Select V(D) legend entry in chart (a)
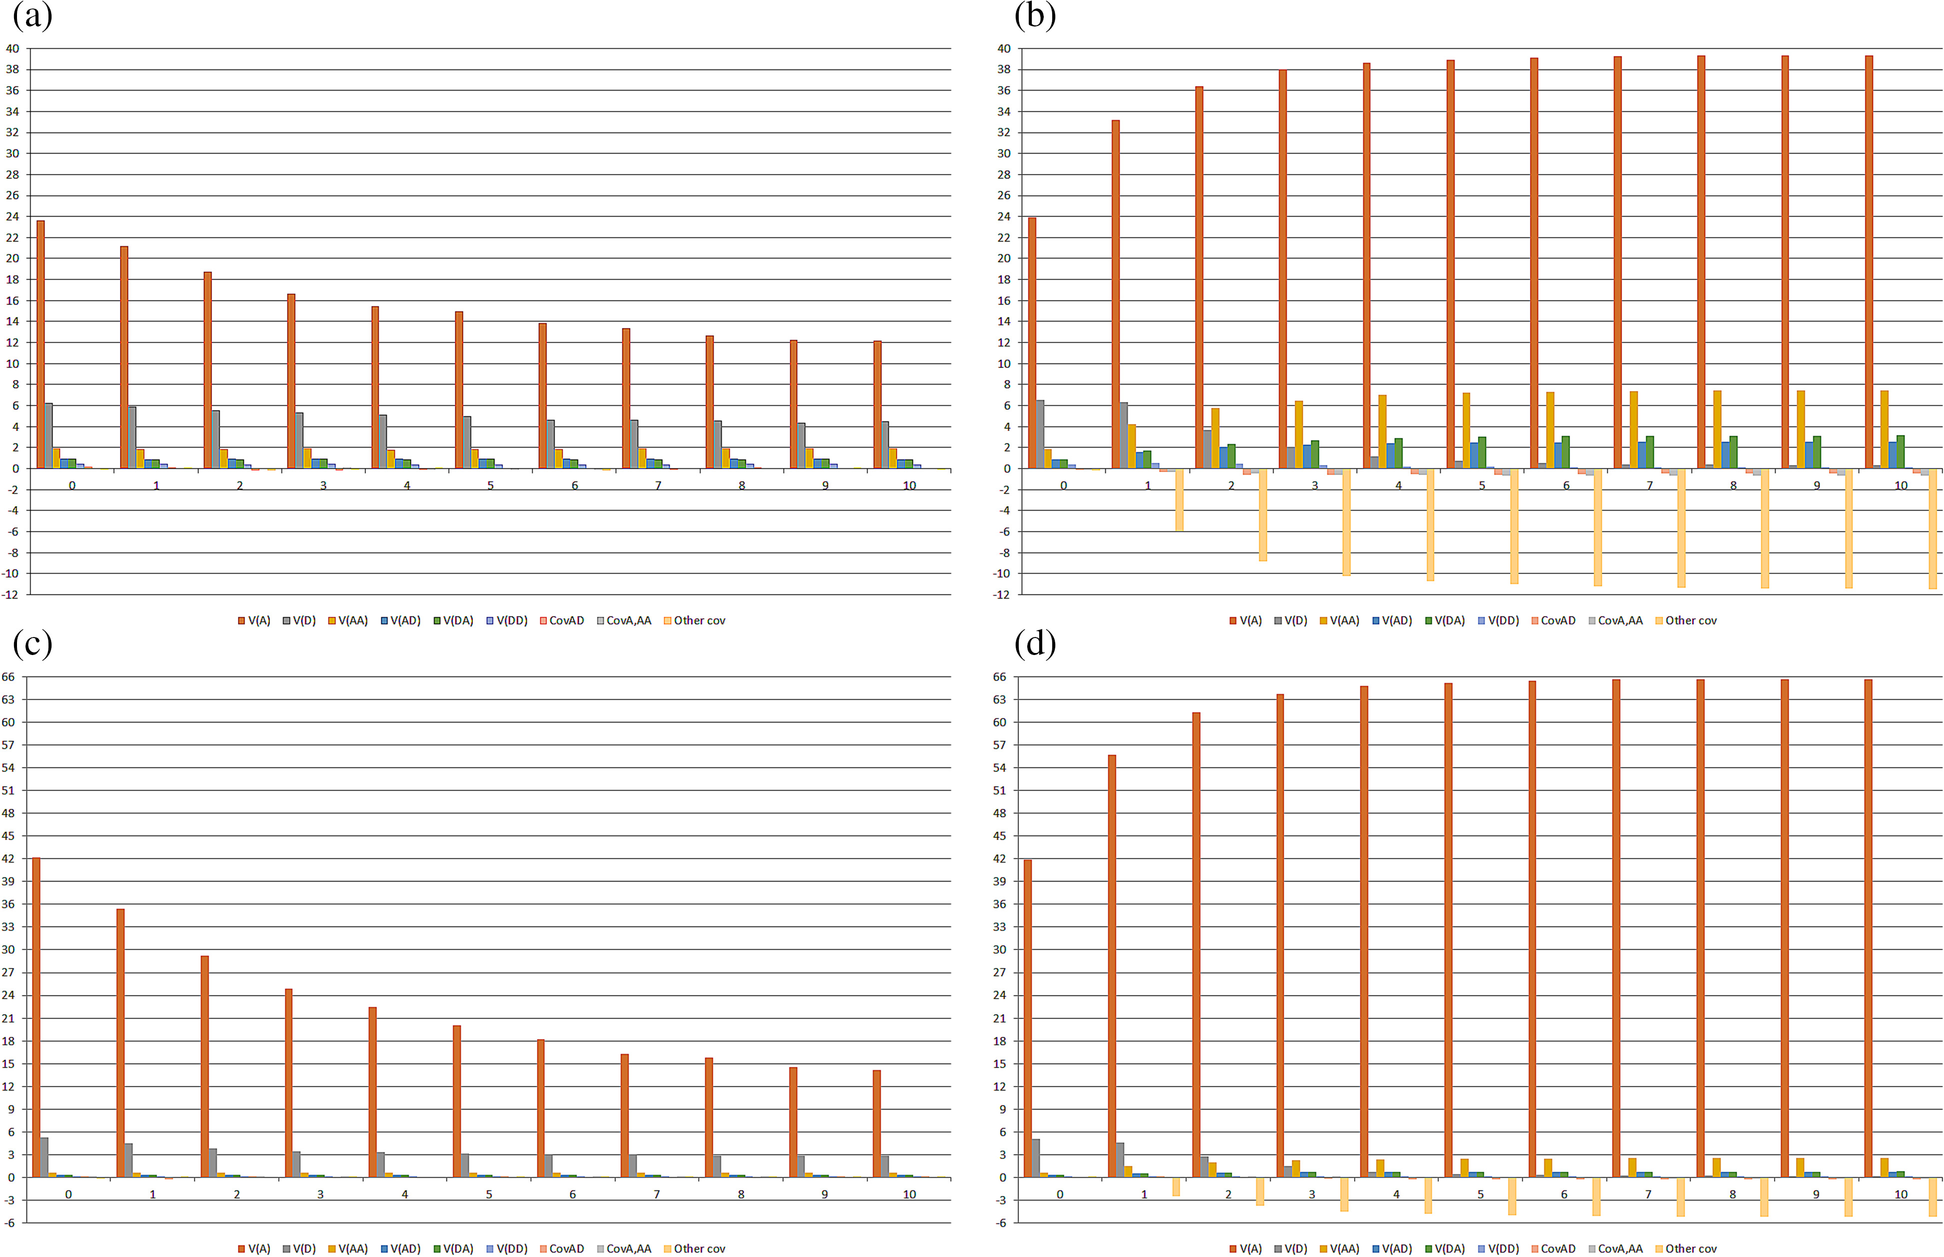The width and height of the screenshot is (1944, 1257). click(299, 621)
